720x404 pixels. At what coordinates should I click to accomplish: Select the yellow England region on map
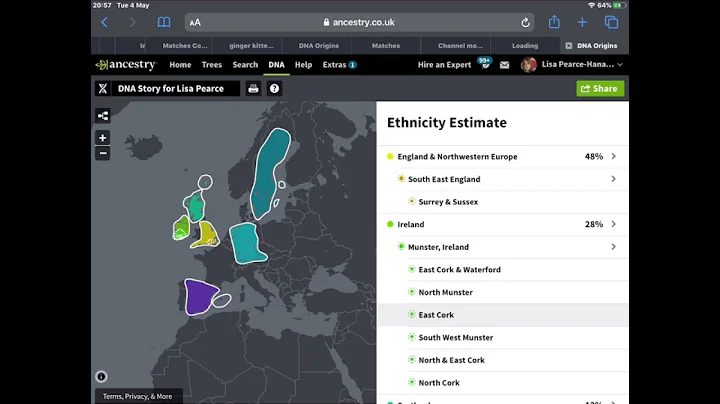tap(207, 234)
